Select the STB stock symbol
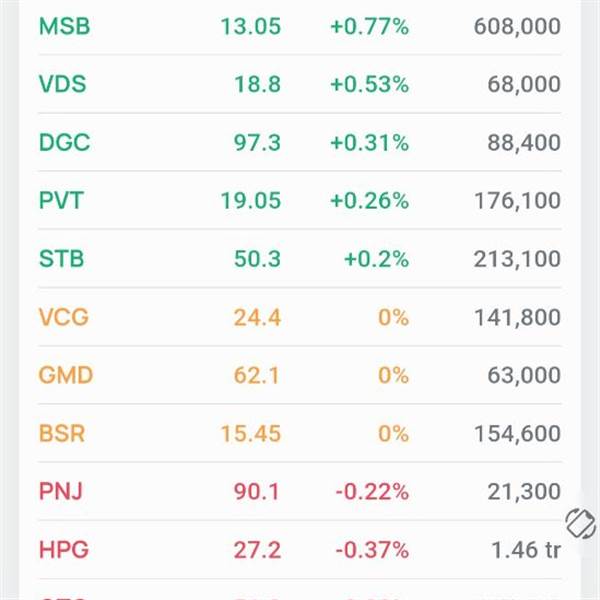The height and width of the screenshot is (600, 600). click(61, 259)
